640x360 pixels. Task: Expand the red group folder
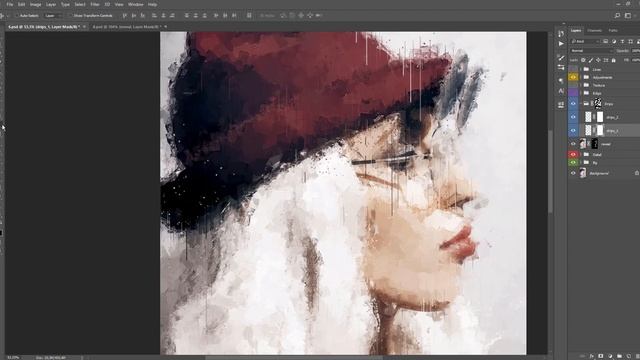coord(581,154)
